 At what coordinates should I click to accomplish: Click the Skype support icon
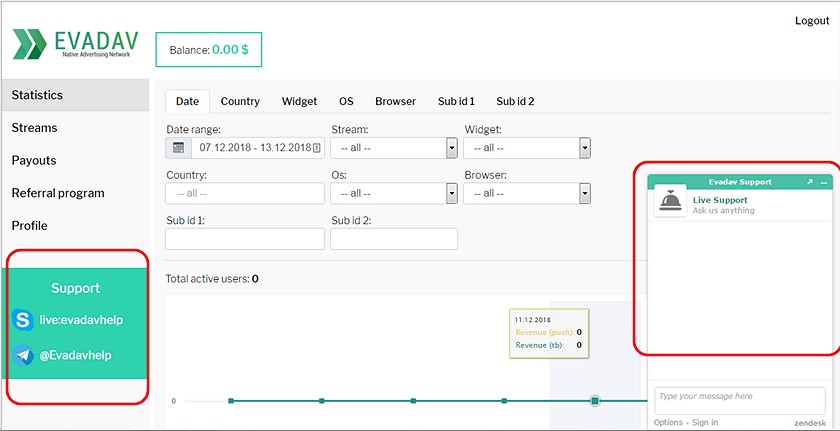click(22, 320)
